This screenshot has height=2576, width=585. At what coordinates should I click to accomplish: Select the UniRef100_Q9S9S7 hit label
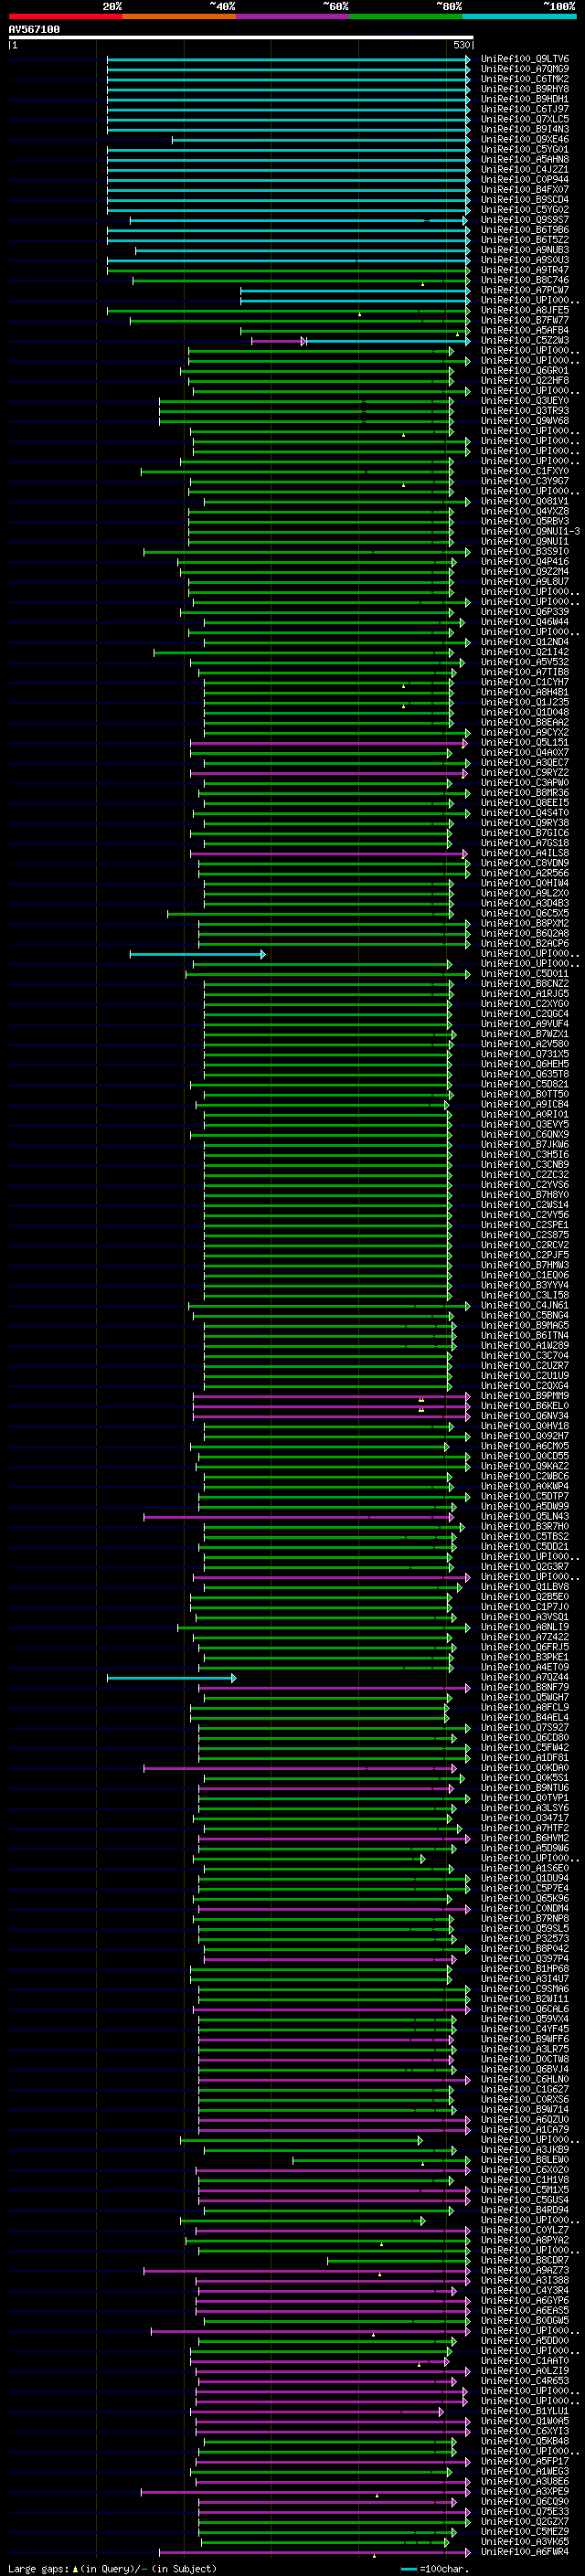(x=525, y=220)
